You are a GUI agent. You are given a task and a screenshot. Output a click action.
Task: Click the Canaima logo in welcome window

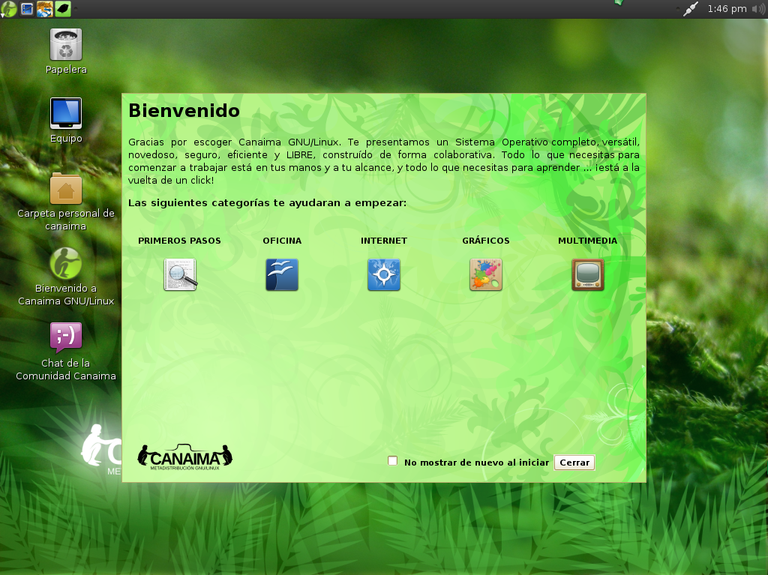coord(185,457)
